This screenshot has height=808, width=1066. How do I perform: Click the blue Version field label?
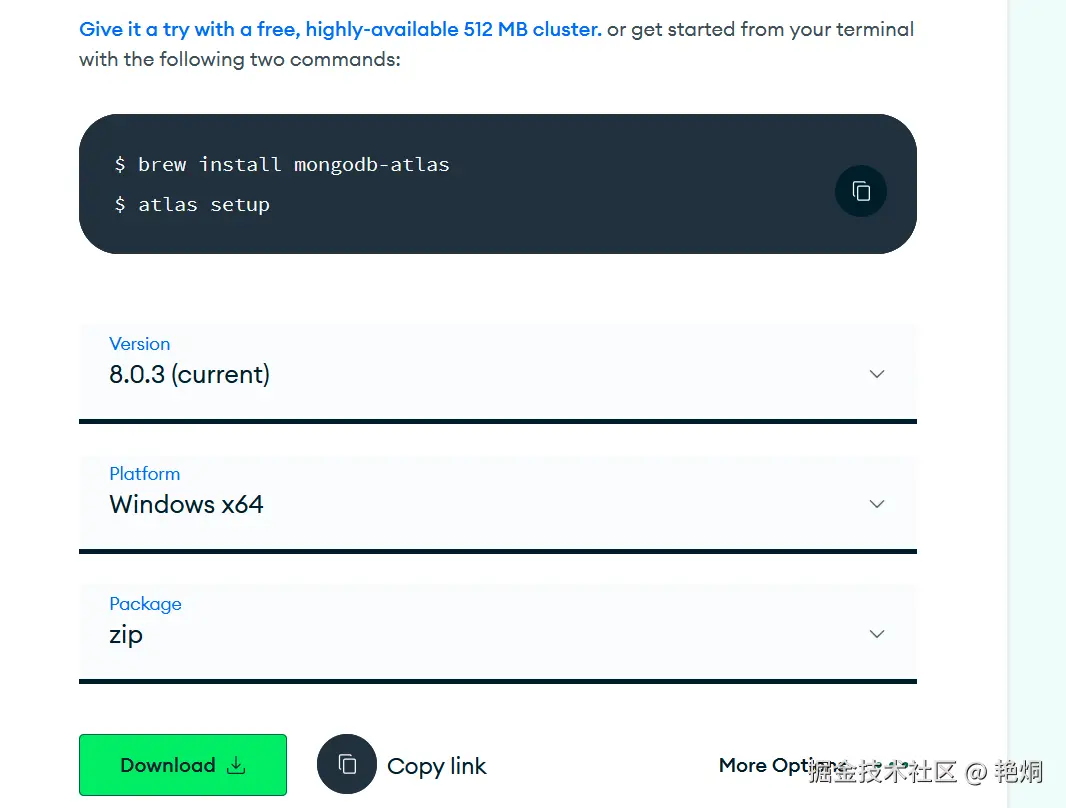tap(139, 344)
